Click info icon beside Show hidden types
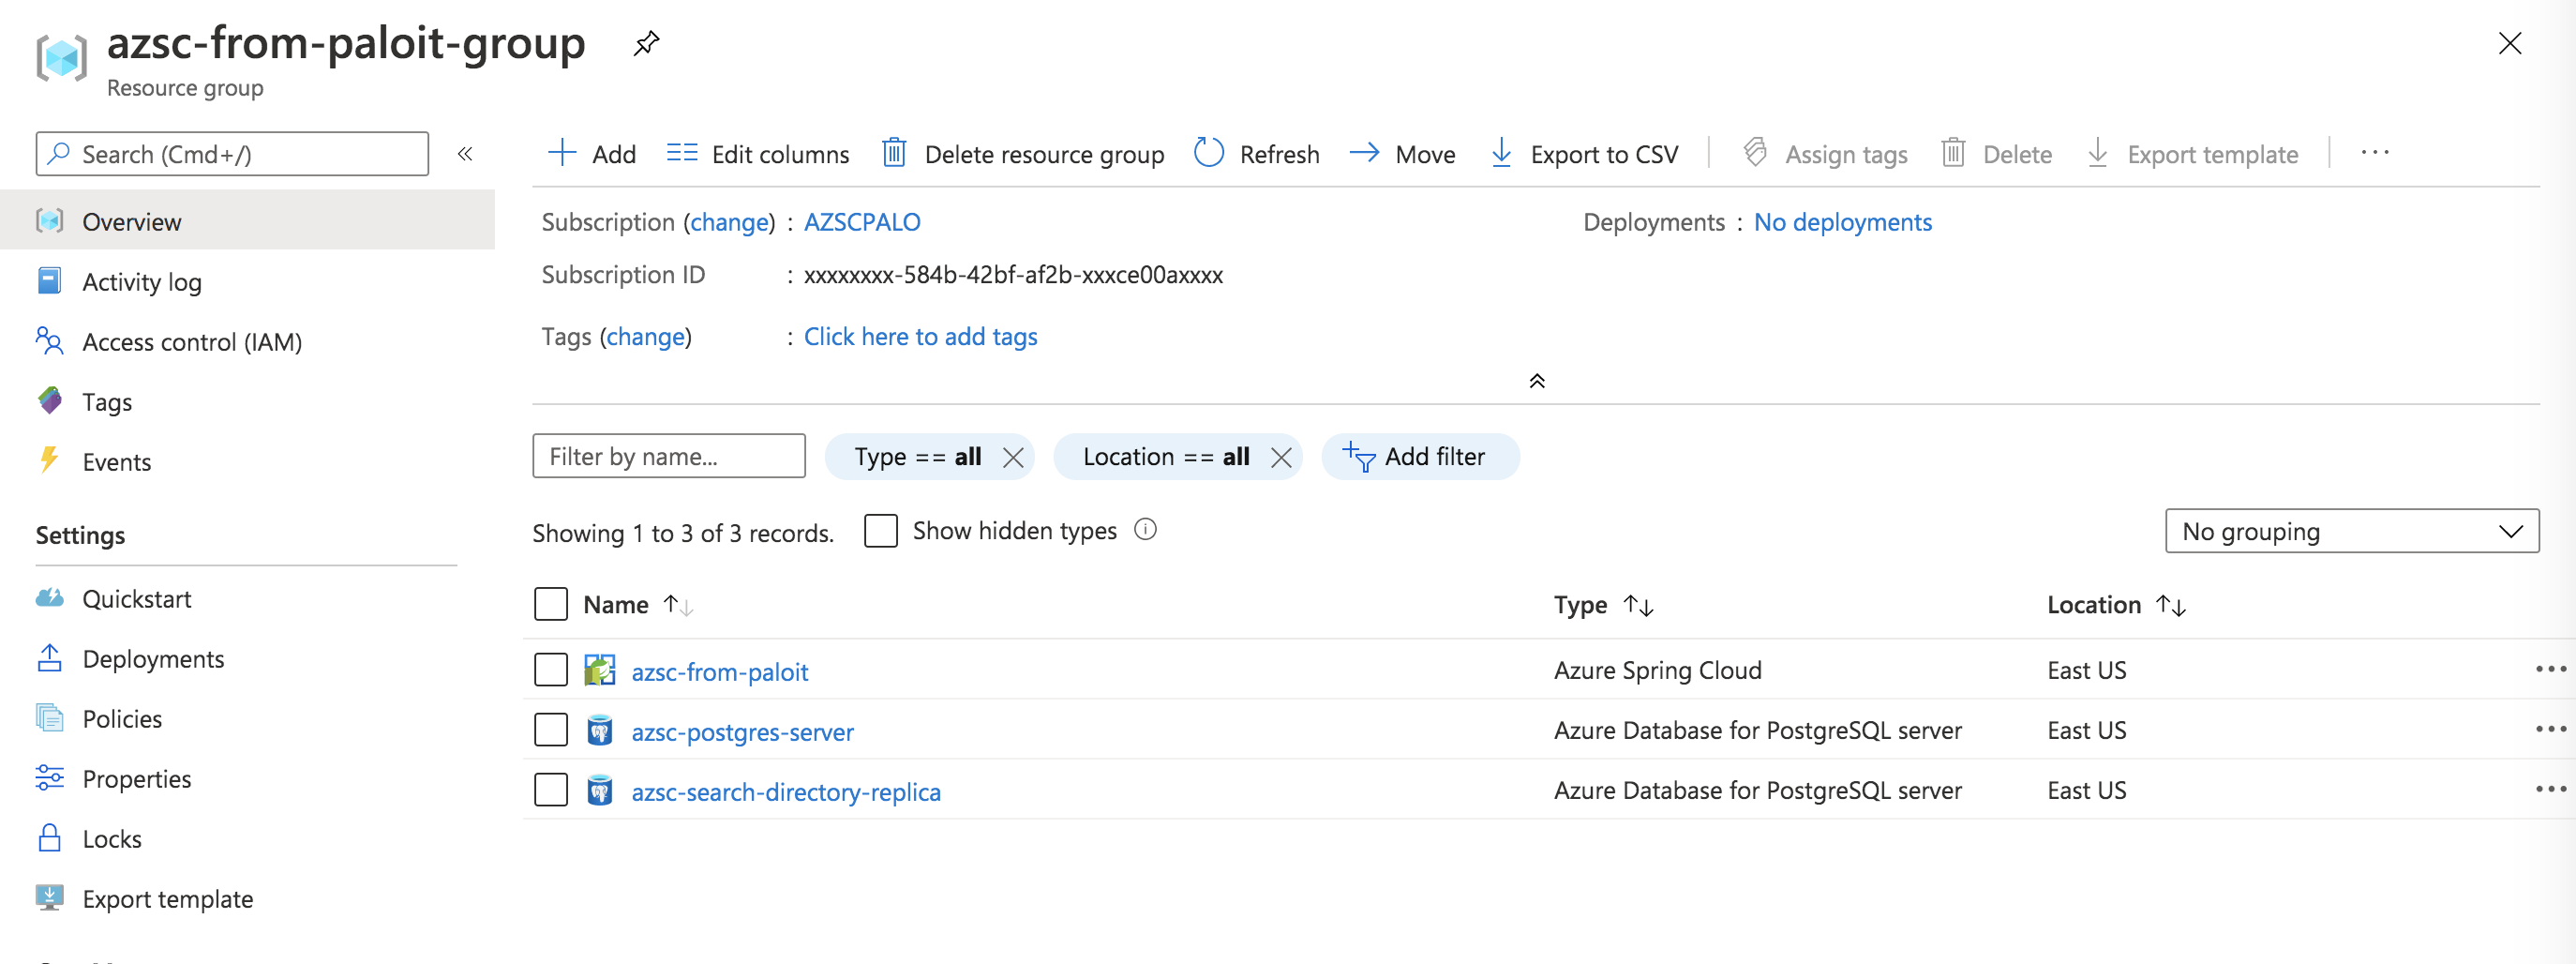 1145,530
